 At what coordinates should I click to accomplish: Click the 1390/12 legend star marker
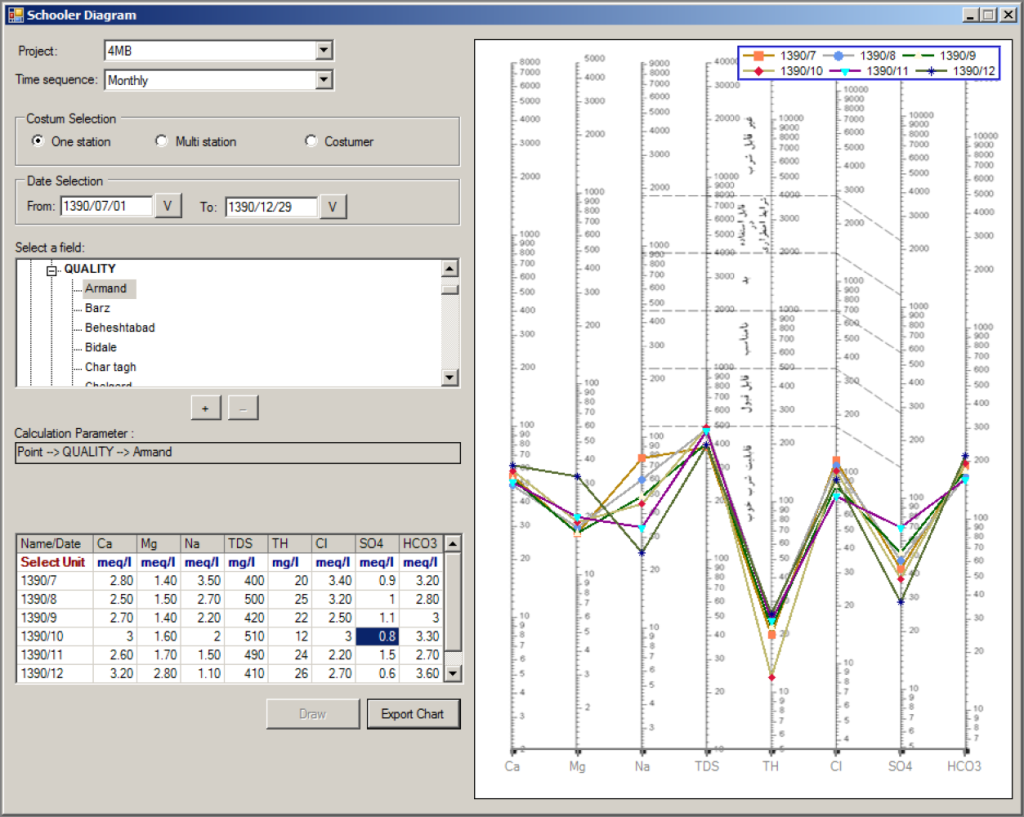pos(931,72)
